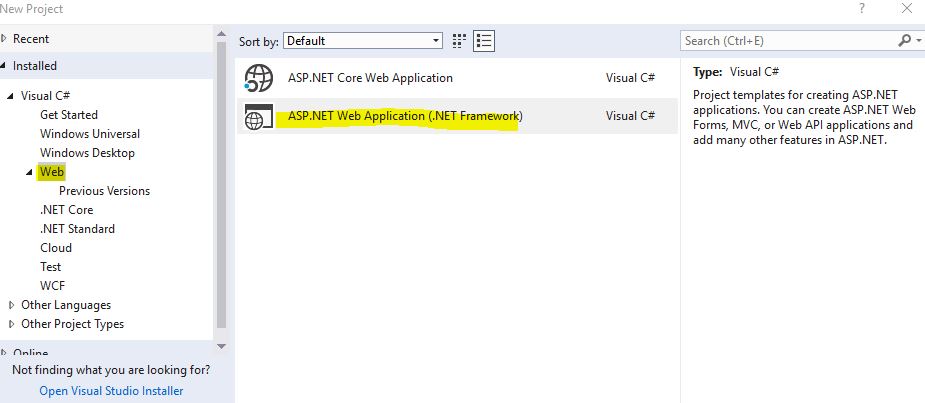The width and height of the screenshot is (925, 403).
Task: Collapse the Visual C# node
Action: [10, 96]
